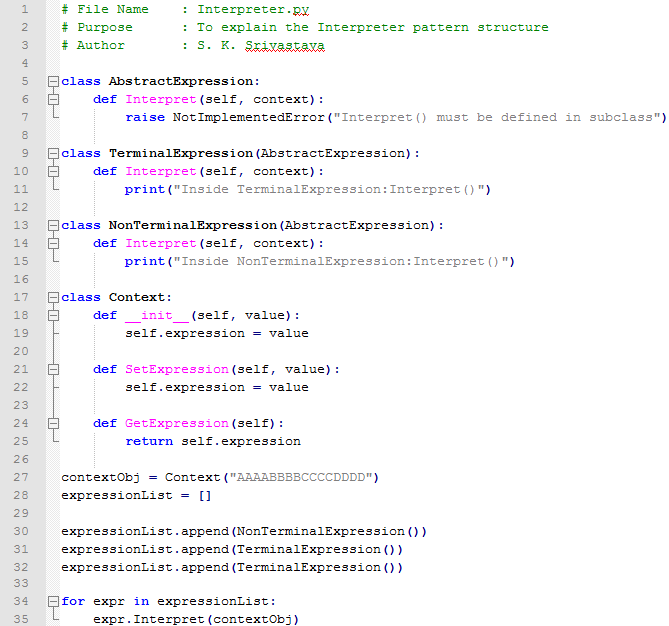Click the Interpret method name on line 6

coord(161,99)
